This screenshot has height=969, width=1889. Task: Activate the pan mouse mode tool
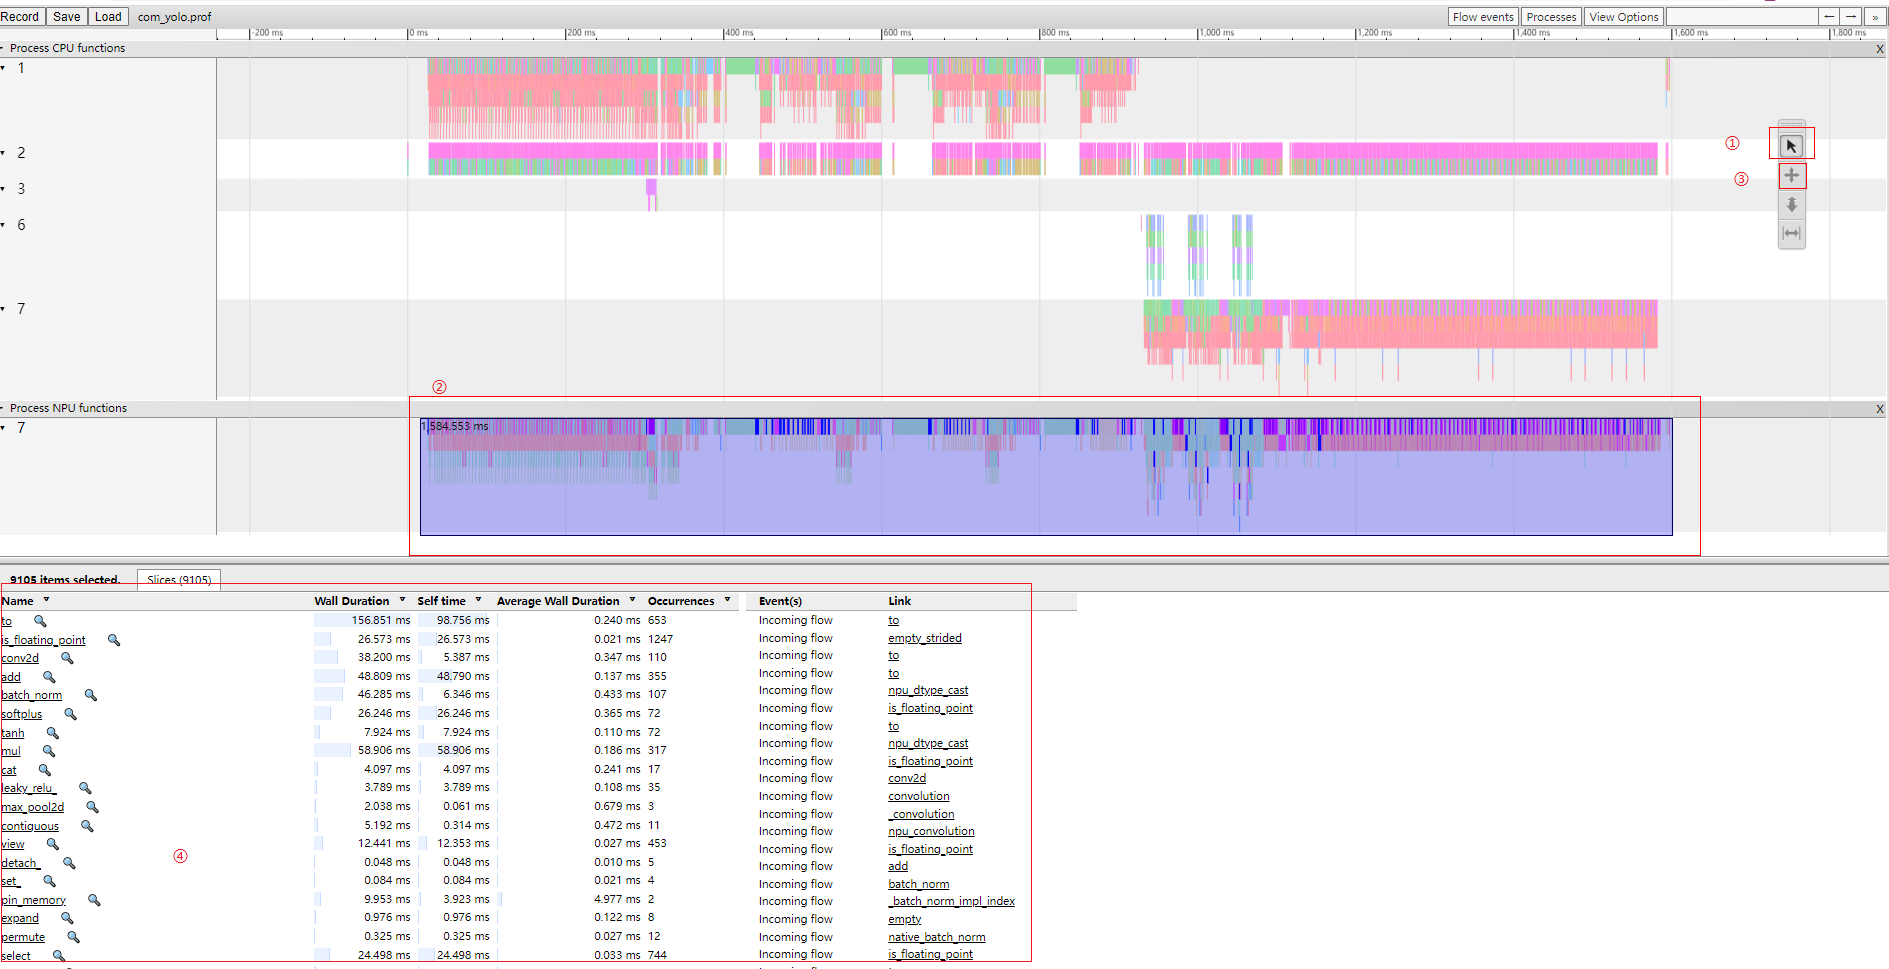[x=1791, y=175]
